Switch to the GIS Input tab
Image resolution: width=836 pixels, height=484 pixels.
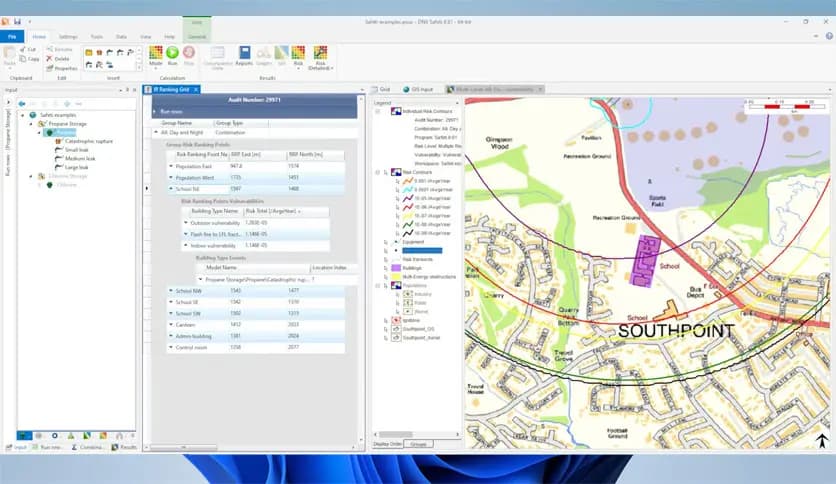(x=419, y=89)
